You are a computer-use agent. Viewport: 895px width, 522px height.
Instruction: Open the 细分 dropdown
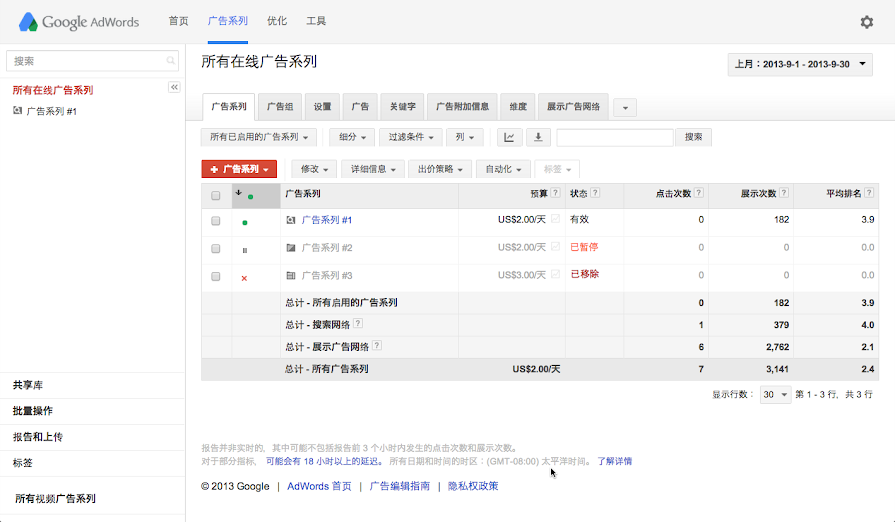(x=352, y=137)
